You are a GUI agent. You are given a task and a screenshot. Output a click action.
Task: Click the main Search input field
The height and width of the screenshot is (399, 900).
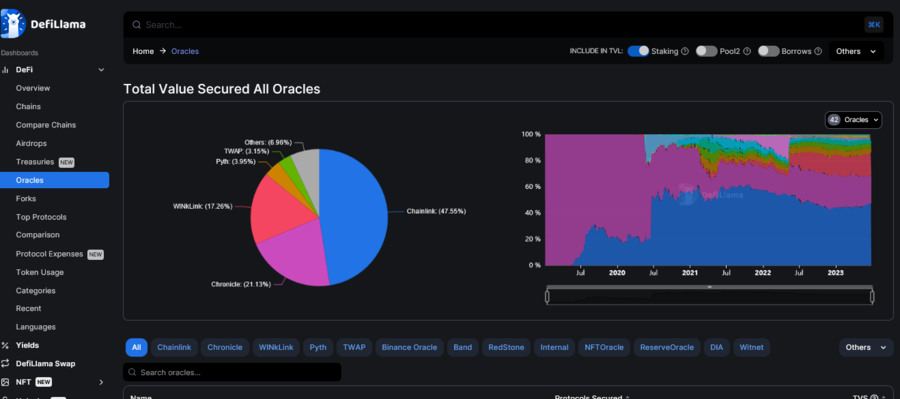click(496, 25)
